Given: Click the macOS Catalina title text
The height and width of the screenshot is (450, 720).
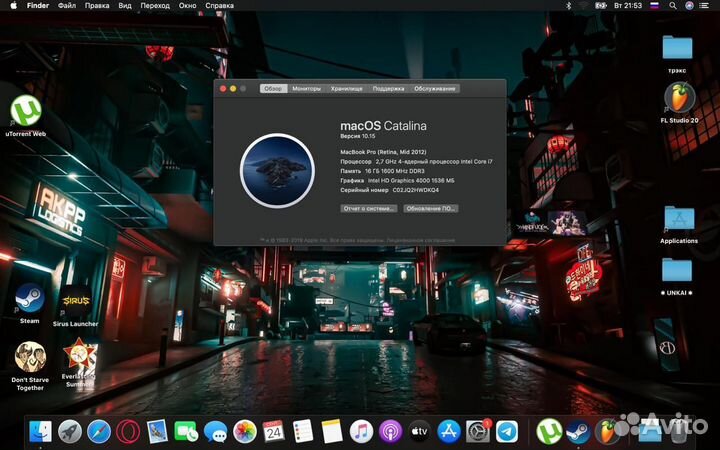Looking at the screenshot, I should 383,126.
